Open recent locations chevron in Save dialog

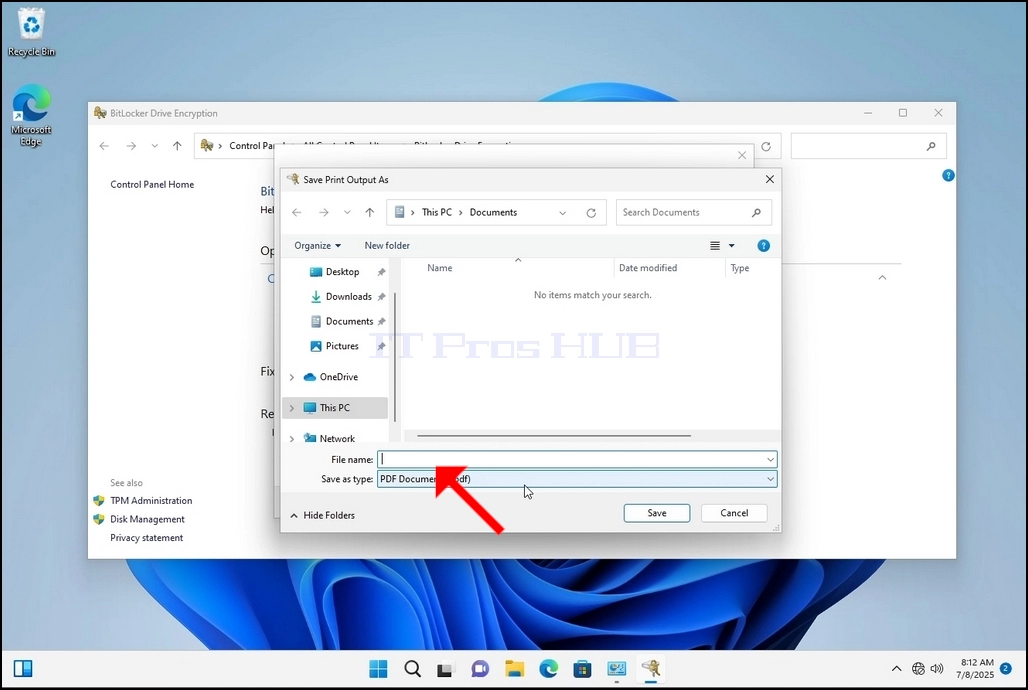(x=347, y=213)
